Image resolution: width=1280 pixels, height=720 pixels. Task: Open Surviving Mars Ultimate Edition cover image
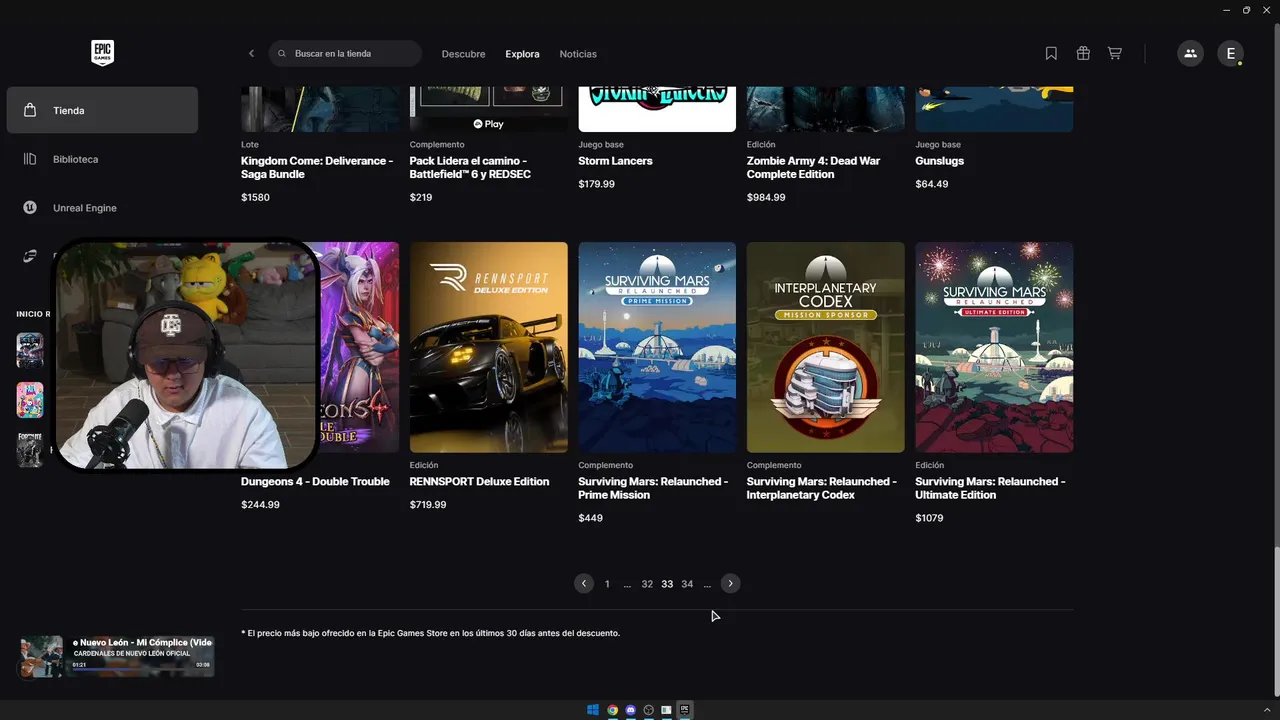click(994, 347)
